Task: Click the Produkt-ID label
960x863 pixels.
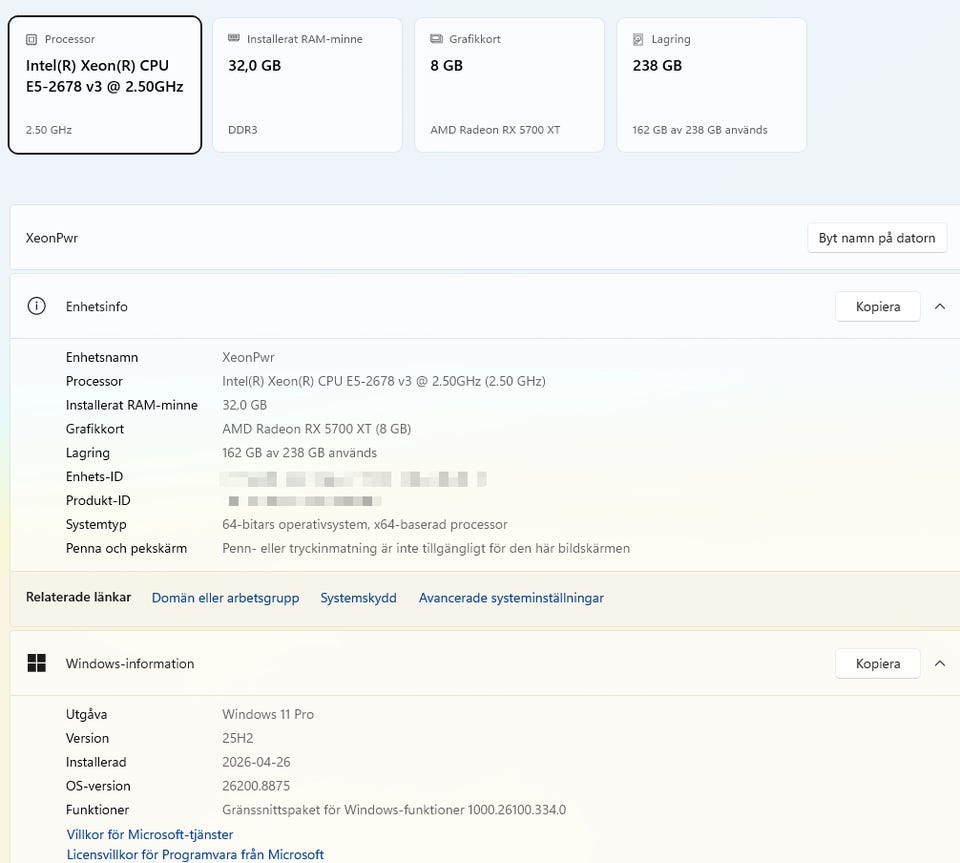Action: tap(98, 500)
